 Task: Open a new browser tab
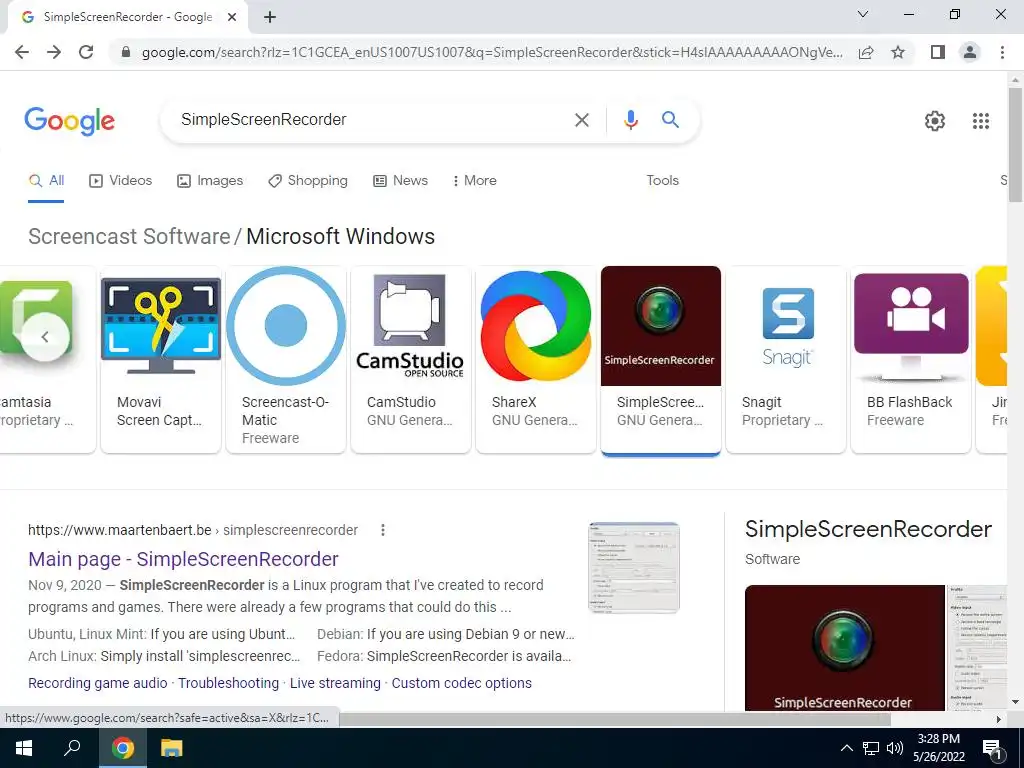point(270,17)
